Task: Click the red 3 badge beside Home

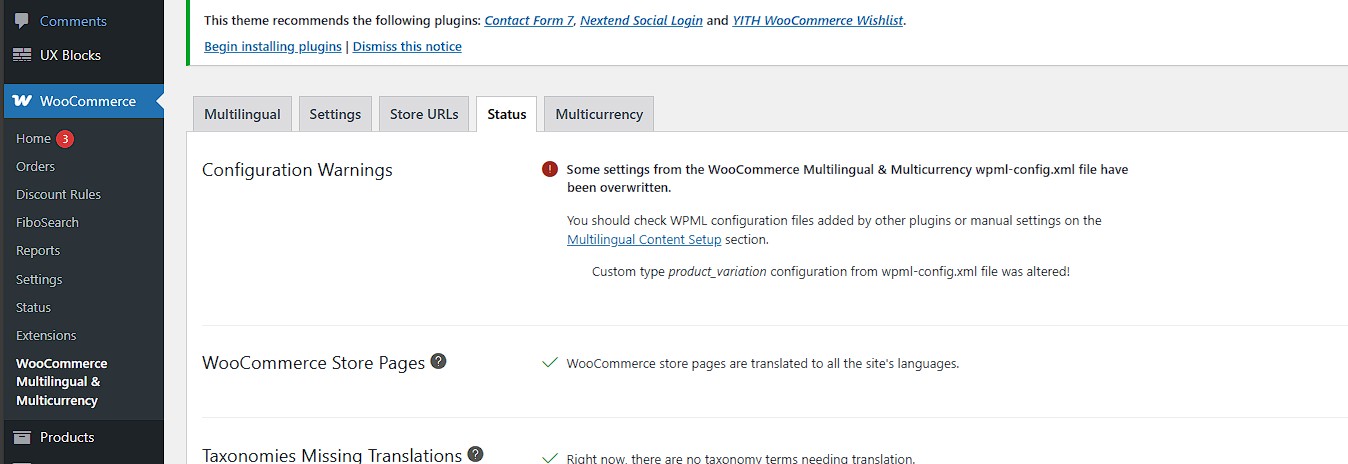Action: tap(64, 139)
